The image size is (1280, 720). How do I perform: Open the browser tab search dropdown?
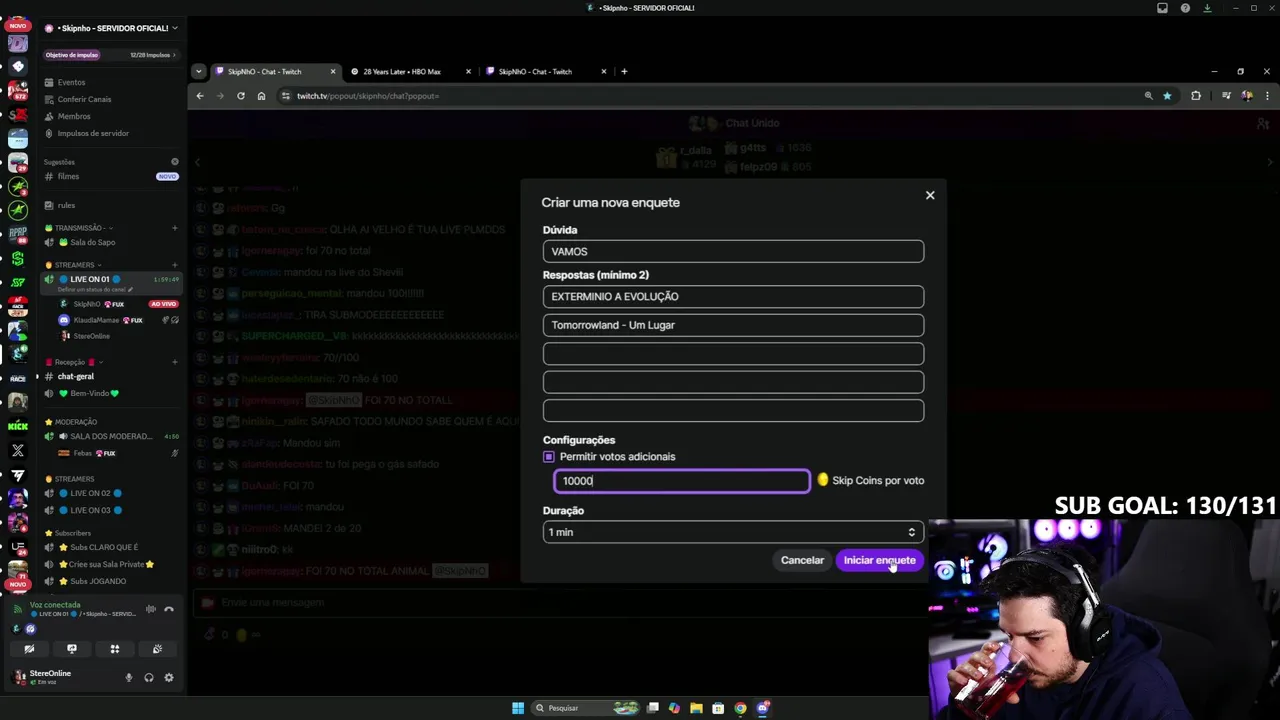[198, 71]
